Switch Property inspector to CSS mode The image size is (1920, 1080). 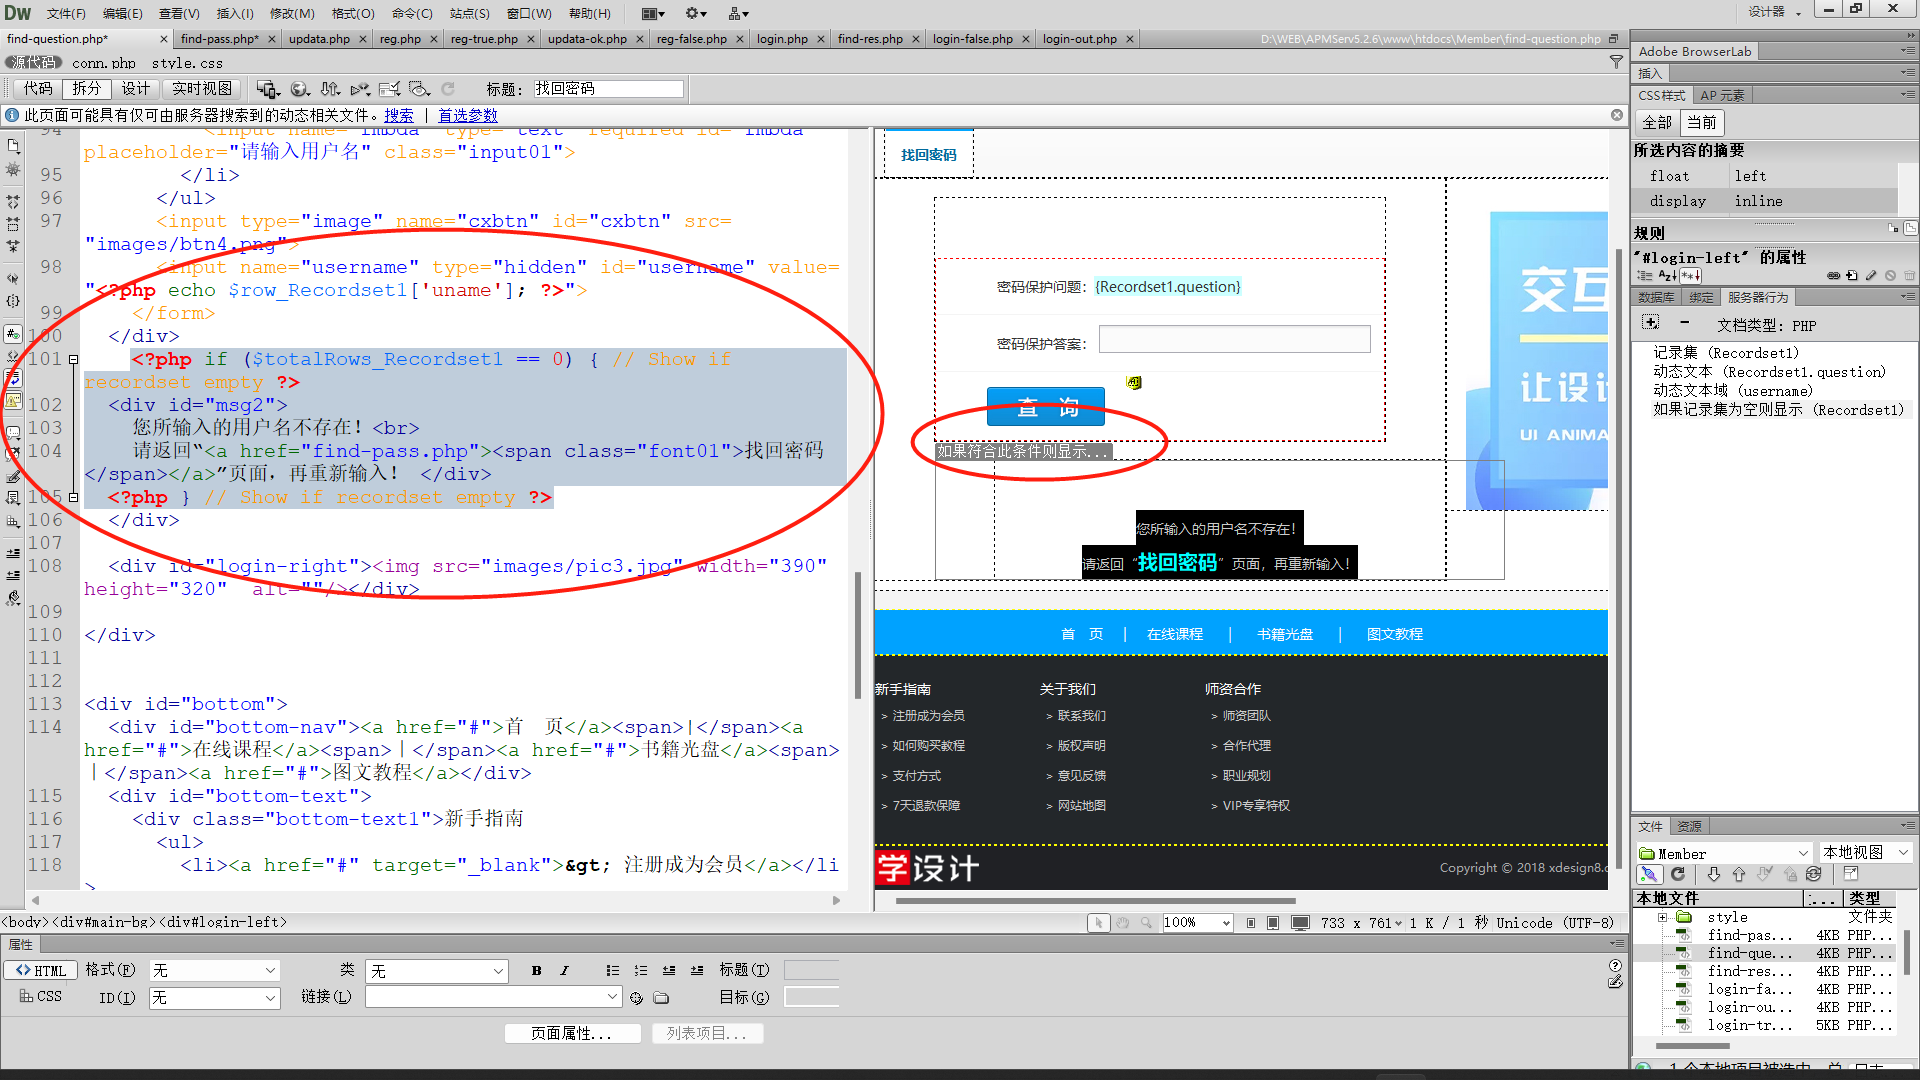(x=41, y=996)
